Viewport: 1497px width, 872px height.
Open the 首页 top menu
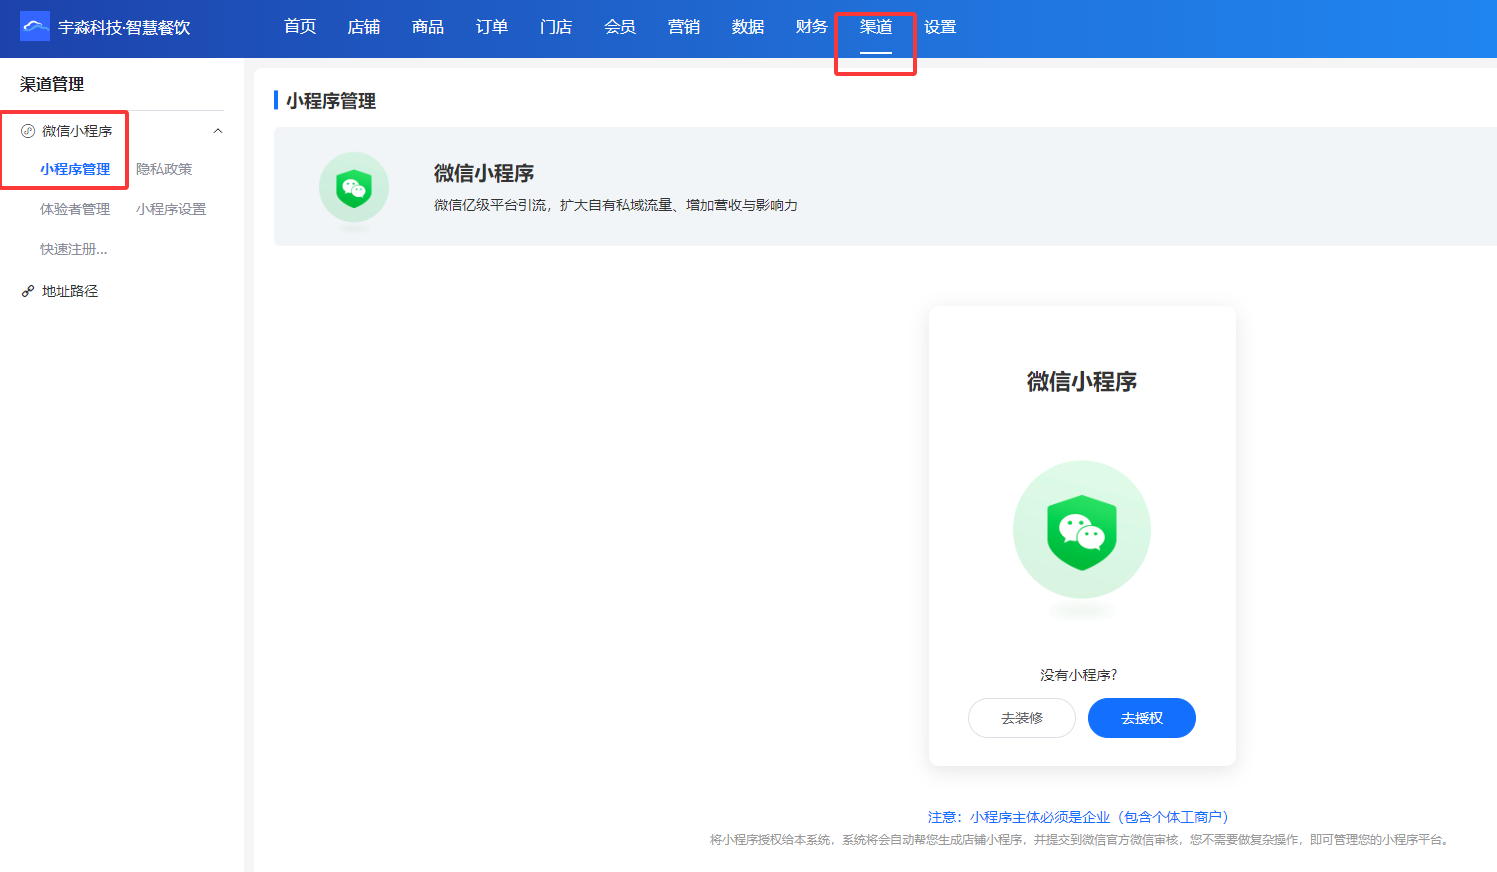pos(300,27)
